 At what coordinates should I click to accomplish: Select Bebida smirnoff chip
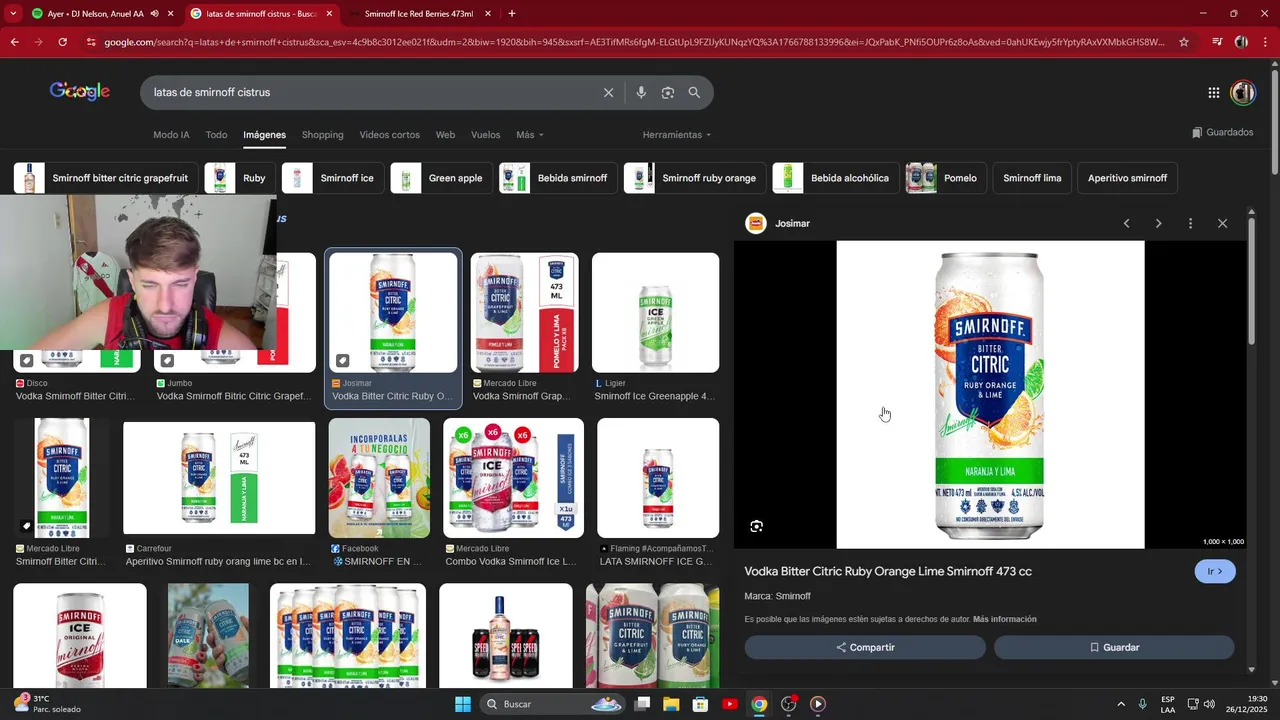(x=558, y=178)
